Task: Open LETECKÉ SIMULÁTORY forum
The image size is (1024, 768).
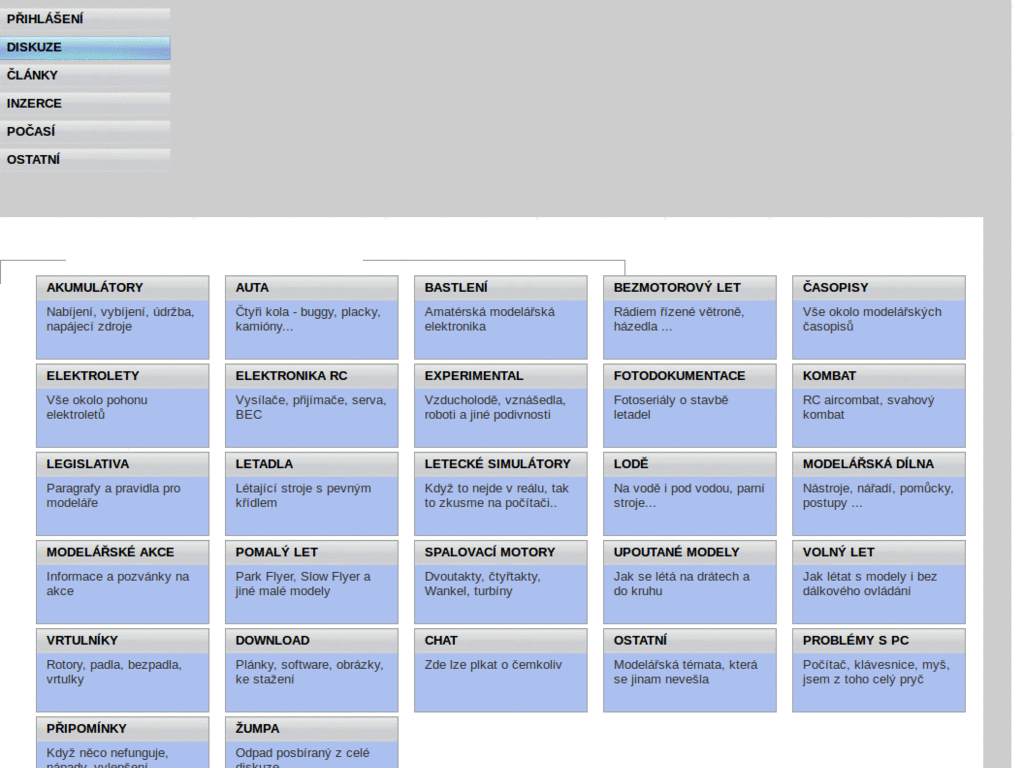Action: click(x=498, y=464)
